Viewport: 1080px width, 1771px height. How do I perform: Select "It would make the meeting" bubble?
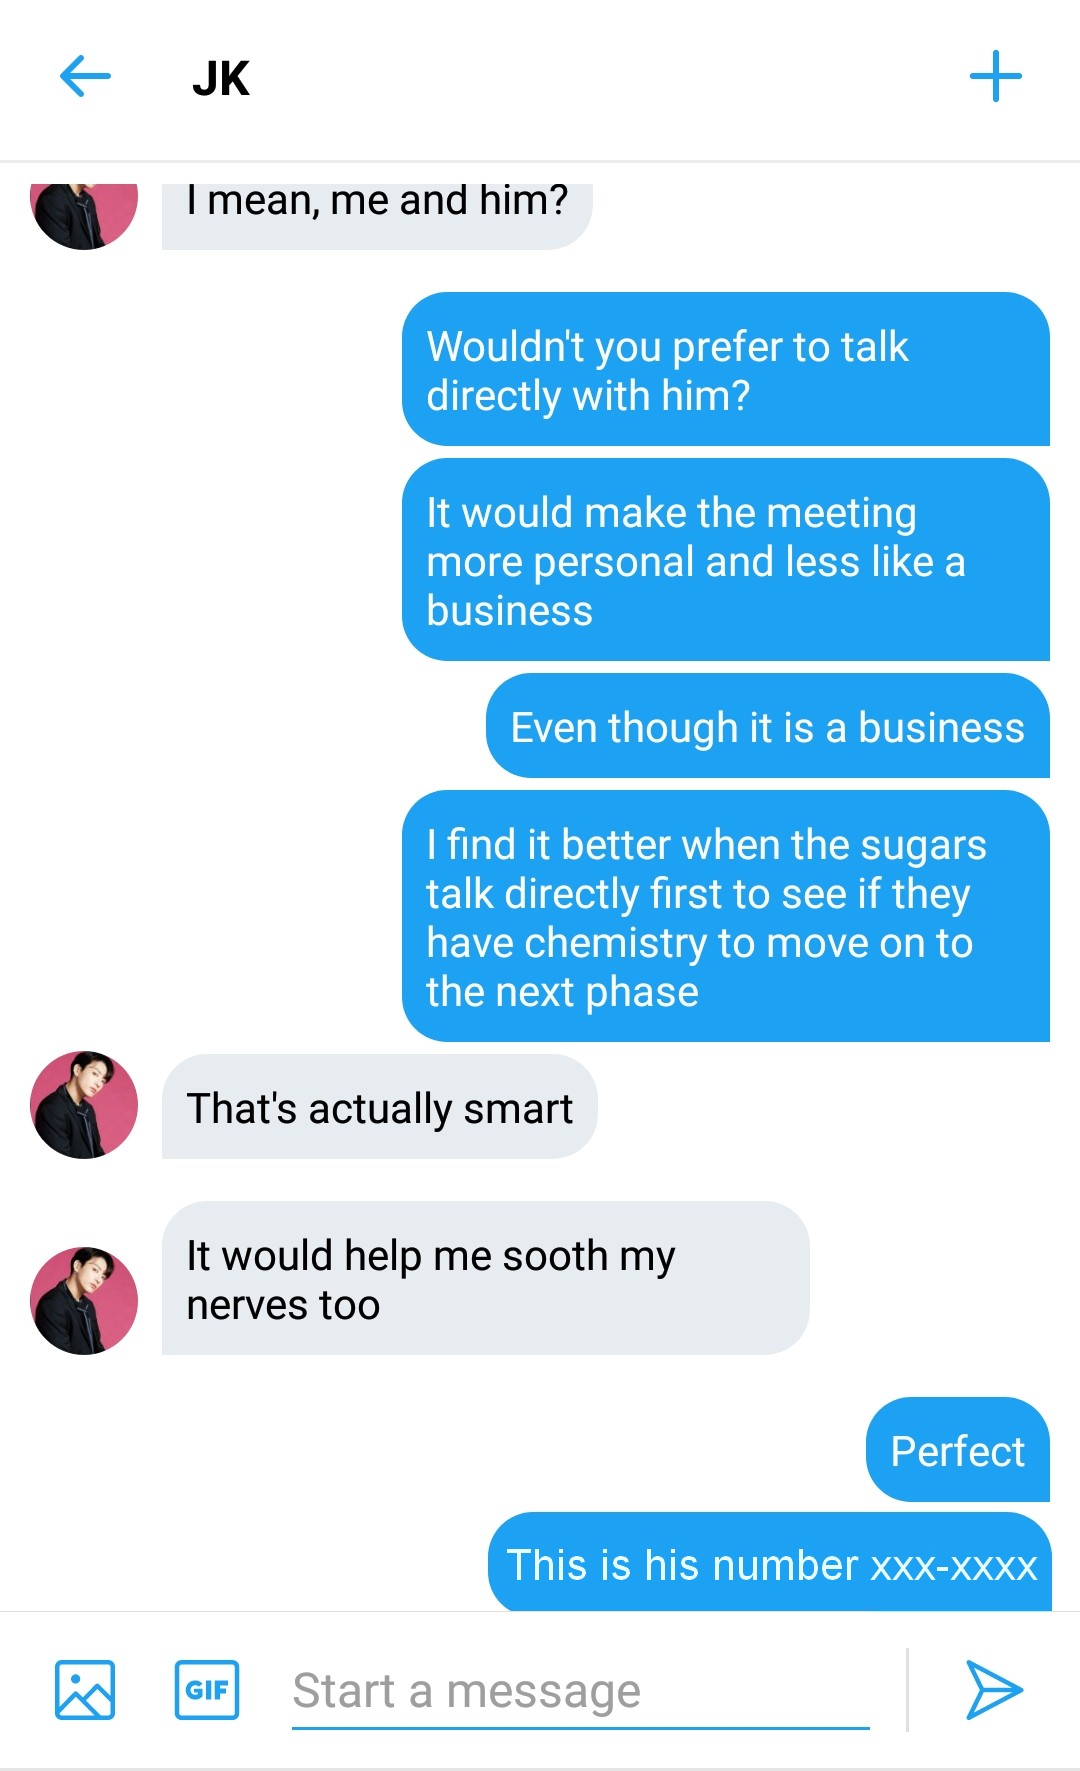pyautogui.click(x=725, y=560)
